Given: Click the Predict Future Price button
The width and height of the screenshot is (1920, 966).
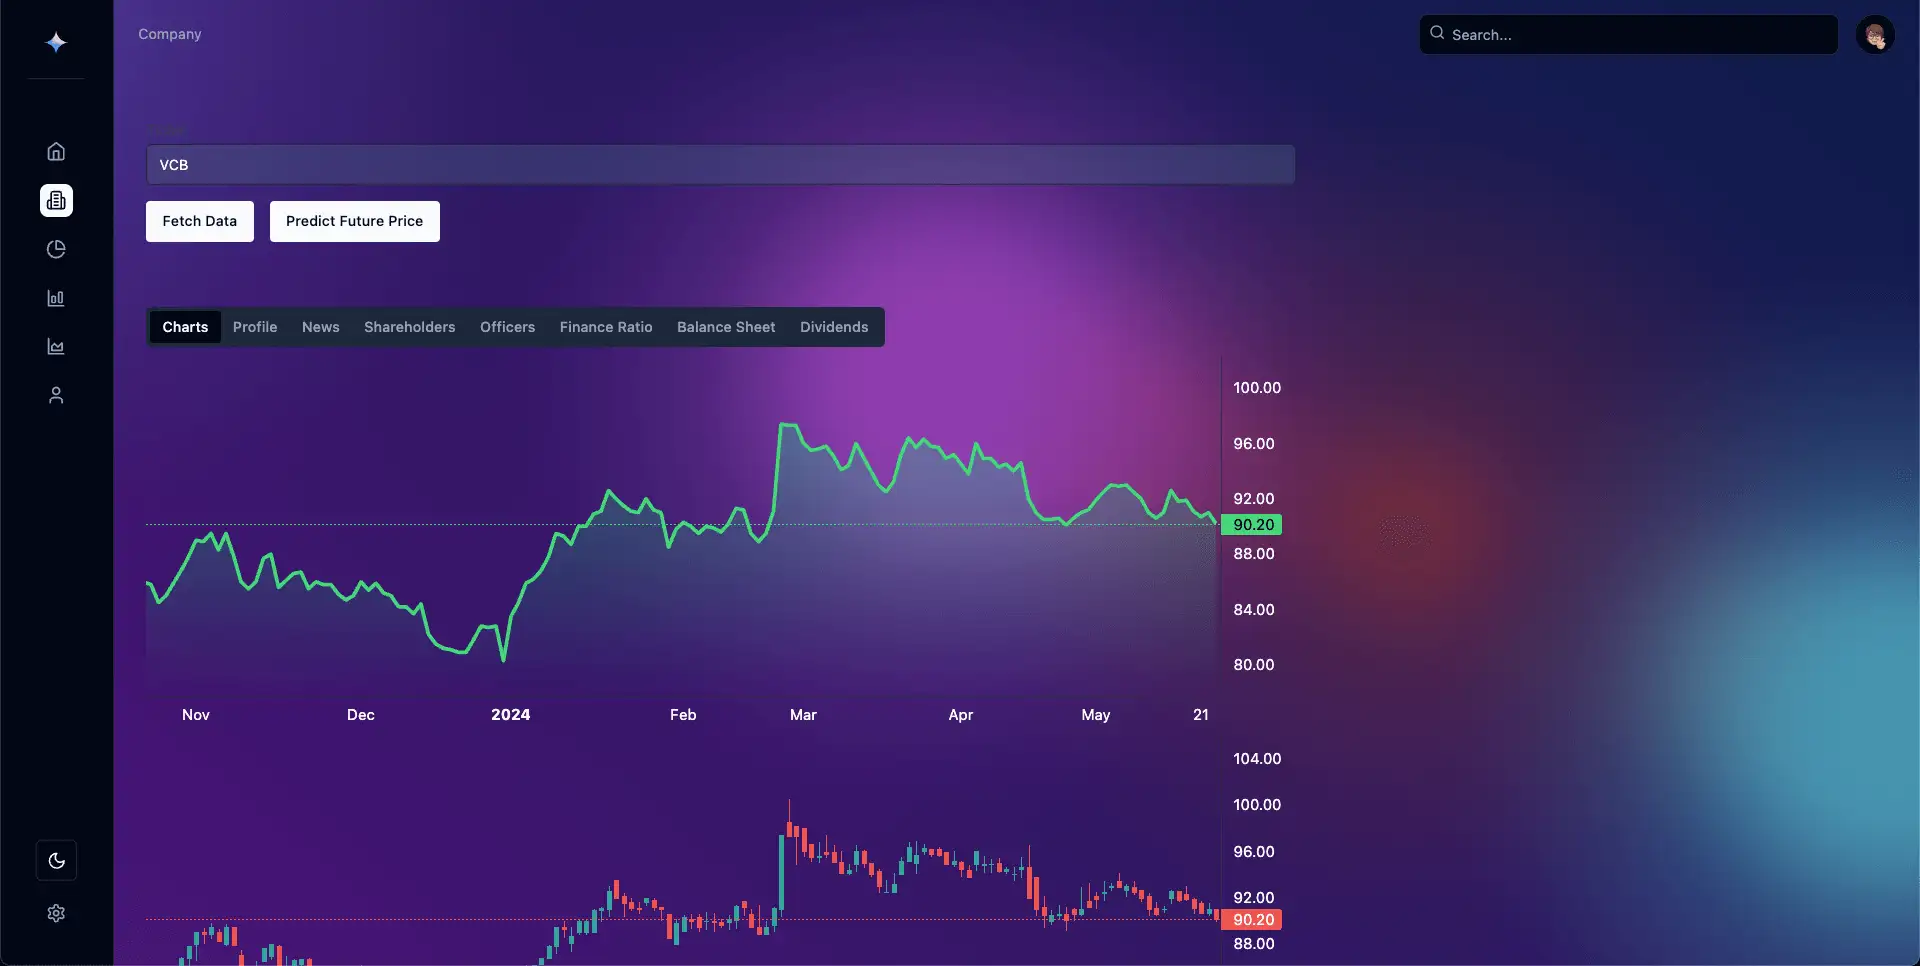Looking at the screenshot, I should [x=354, y=221].
